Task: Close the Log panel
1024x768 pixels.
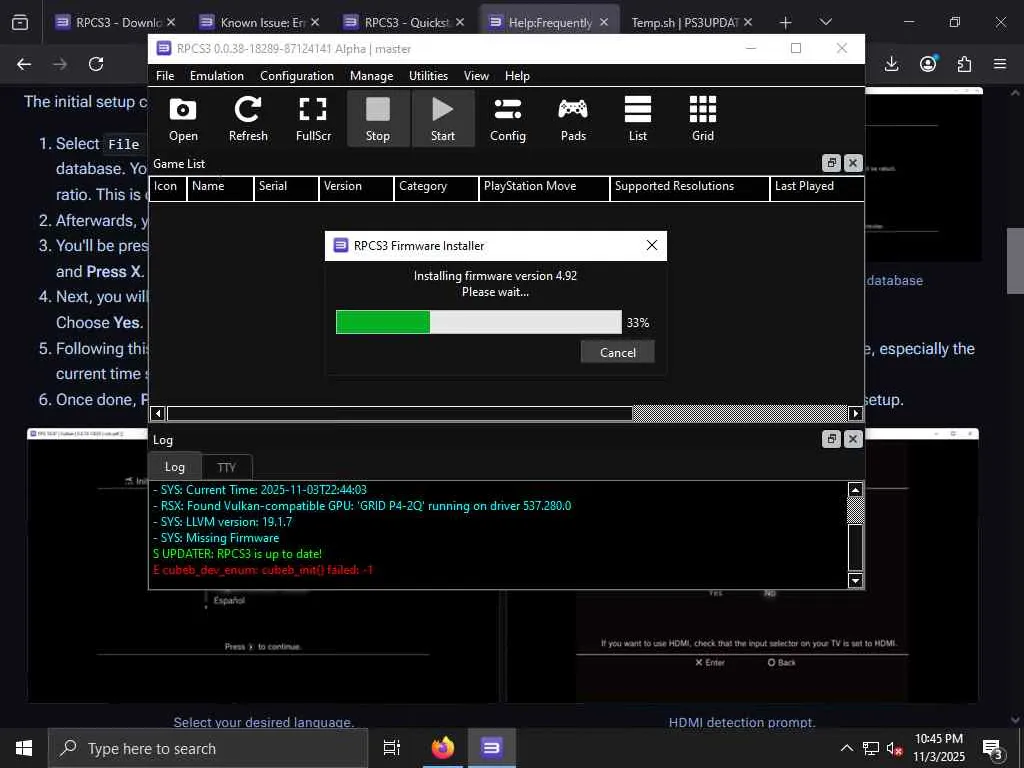Action: [x=853, y=439]
